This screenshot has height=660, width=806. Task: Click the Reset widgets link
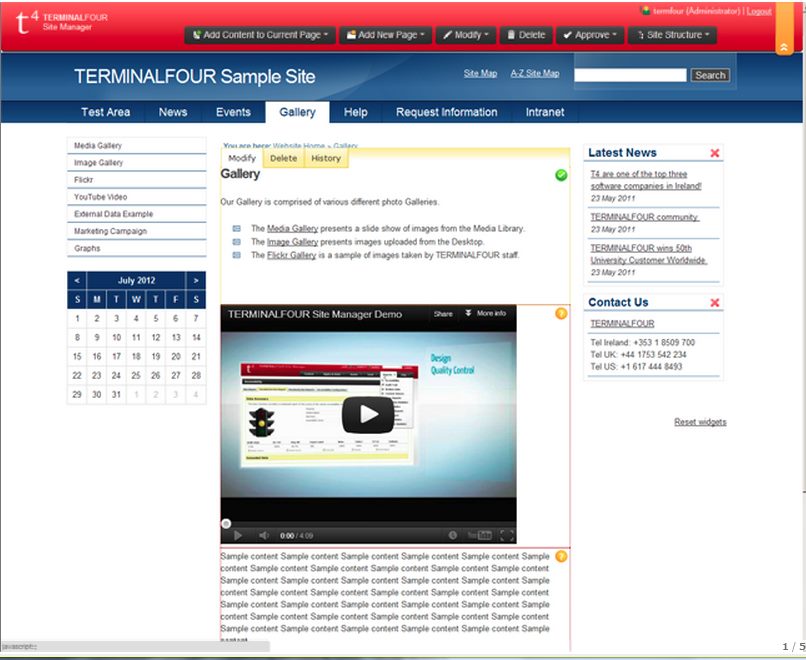coord(700,422)
